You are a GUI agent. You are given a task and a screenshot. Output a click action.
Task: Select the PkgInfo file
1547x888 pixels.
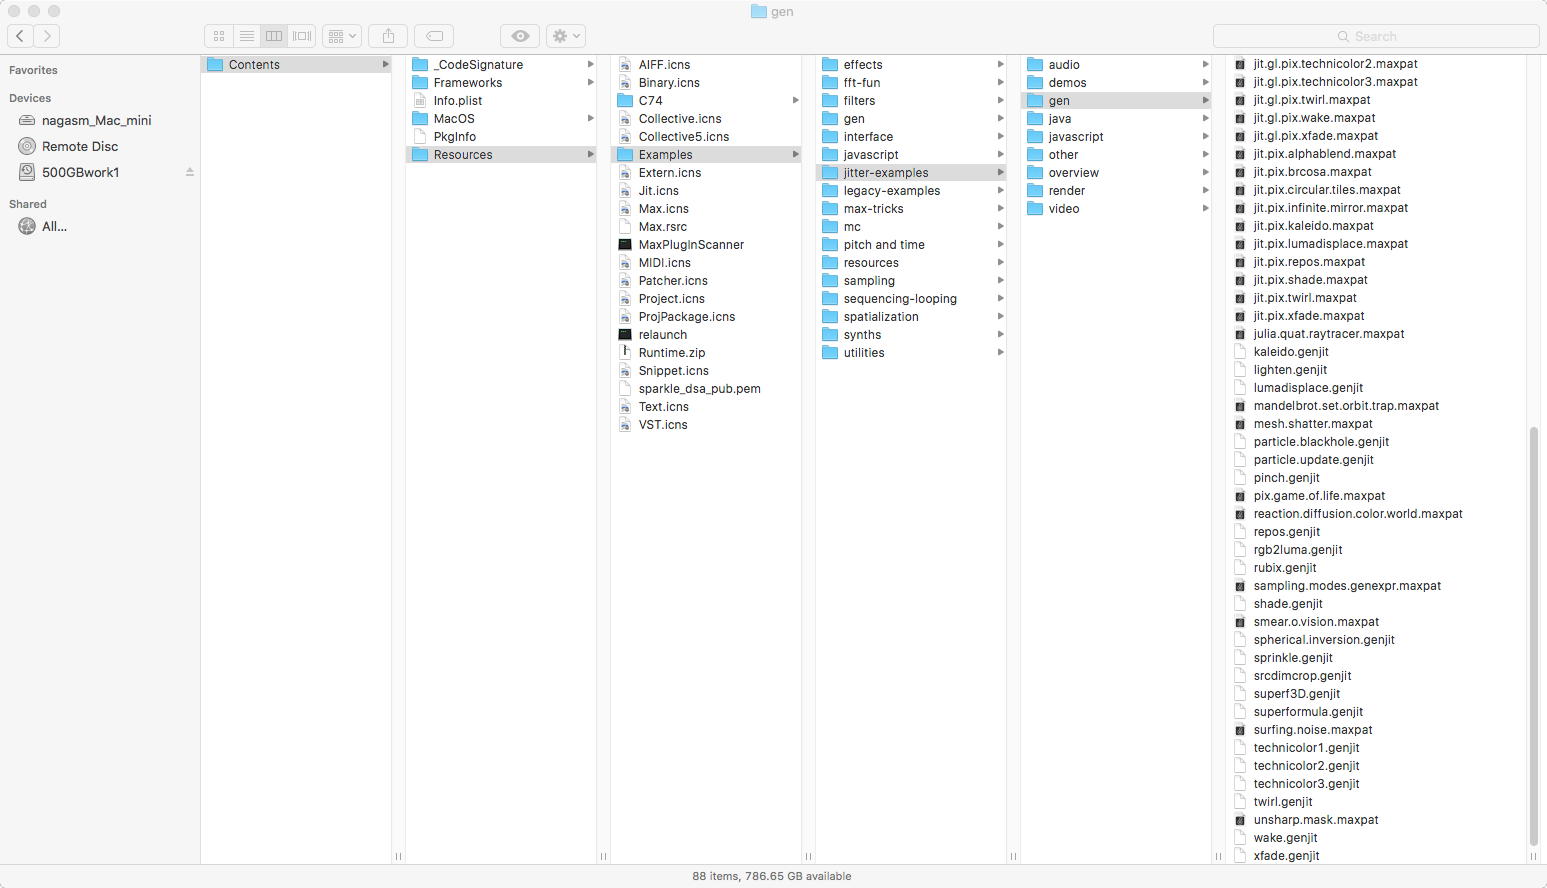455,136
